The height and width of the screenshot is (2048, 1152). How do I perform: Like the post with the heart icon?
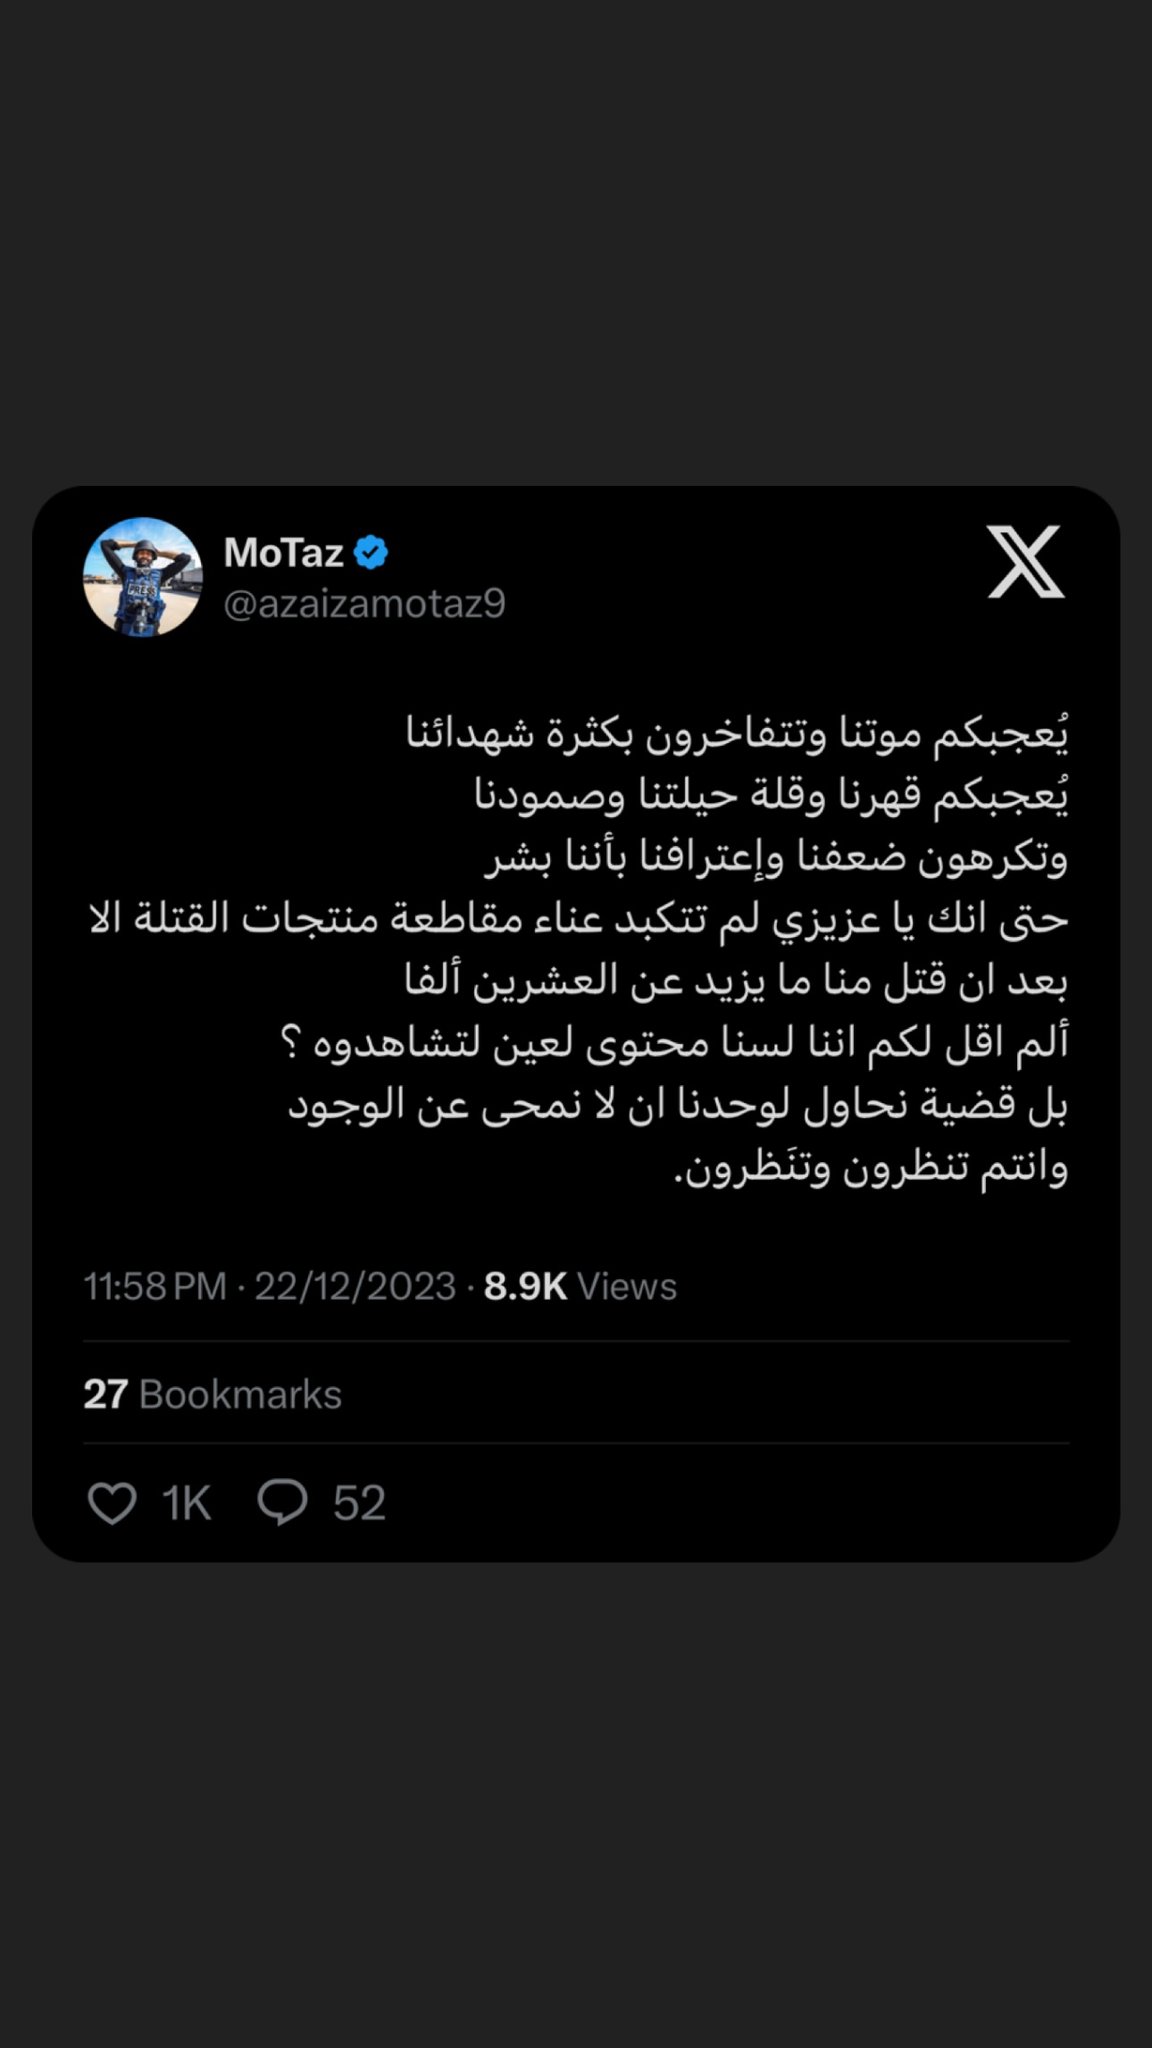(x=112, y=1503)
